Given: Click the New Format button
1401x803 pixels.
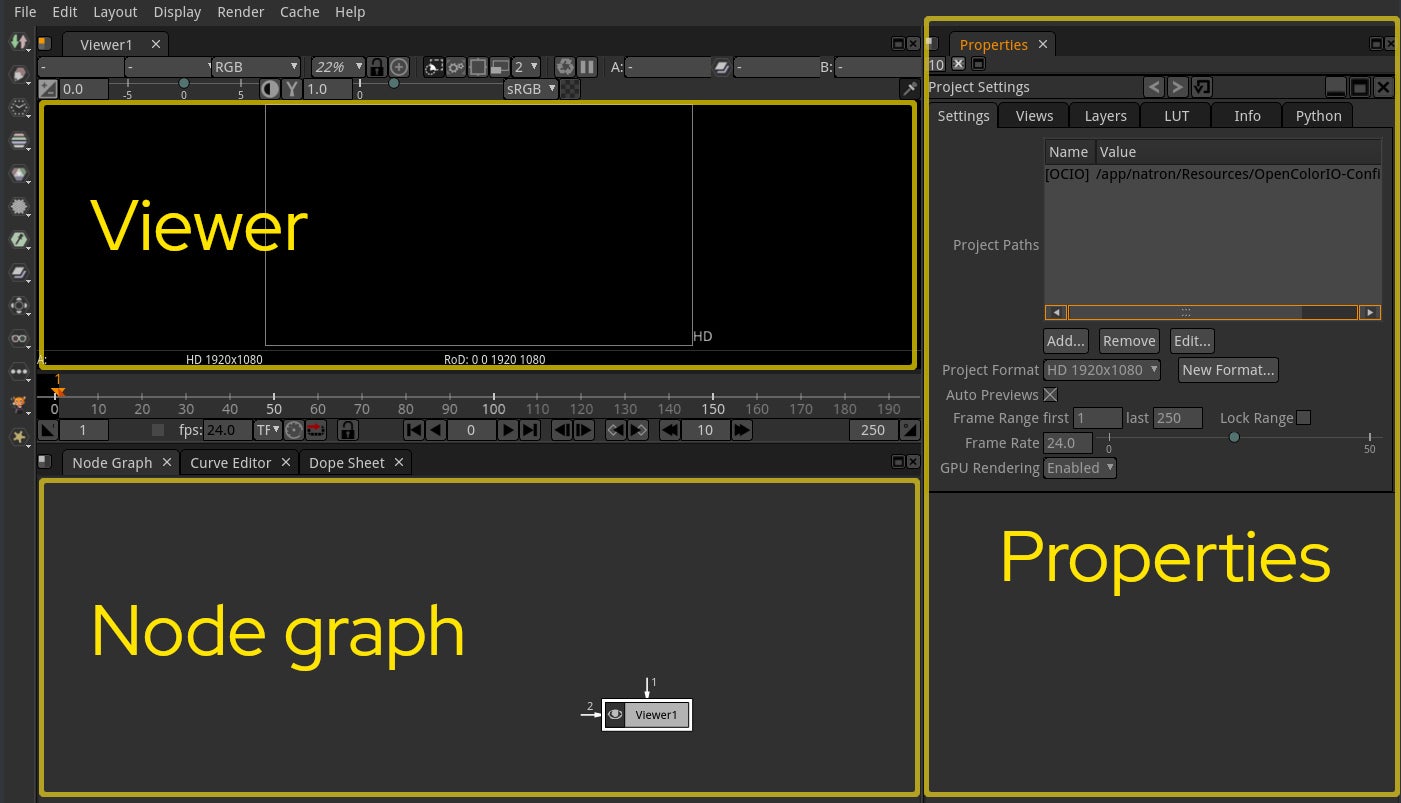Looking at the screenshot, I should pos(1228,369).
